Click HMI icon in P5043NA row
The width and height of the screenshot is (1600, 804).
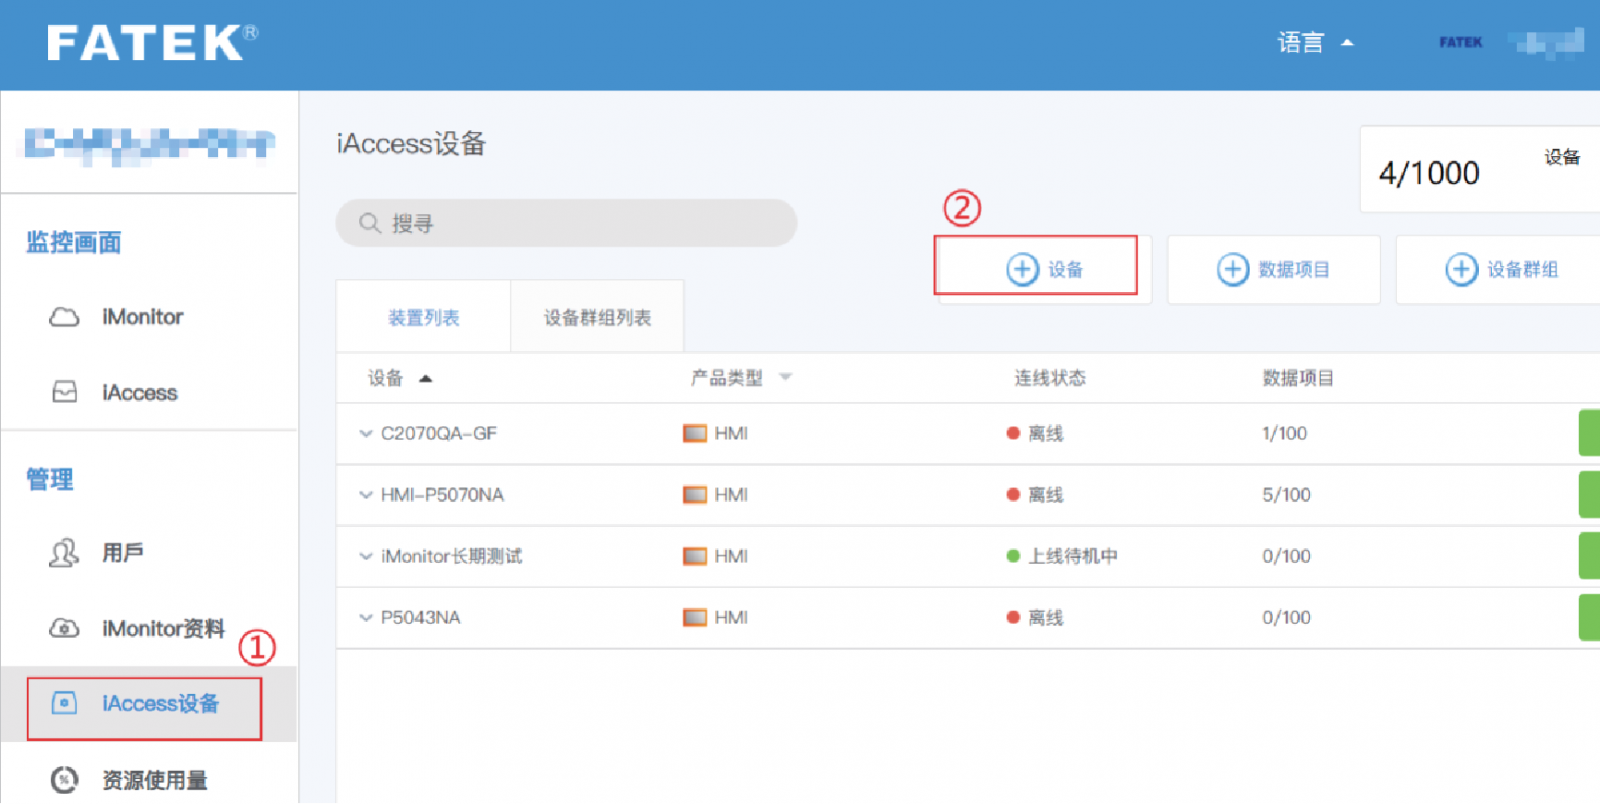coord(695,618)
